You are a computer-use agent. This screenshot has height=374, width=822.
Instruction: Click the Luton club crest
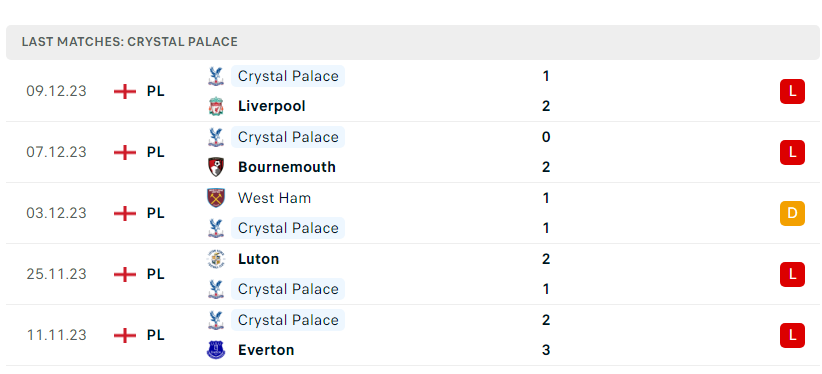(x=215, y=259)
